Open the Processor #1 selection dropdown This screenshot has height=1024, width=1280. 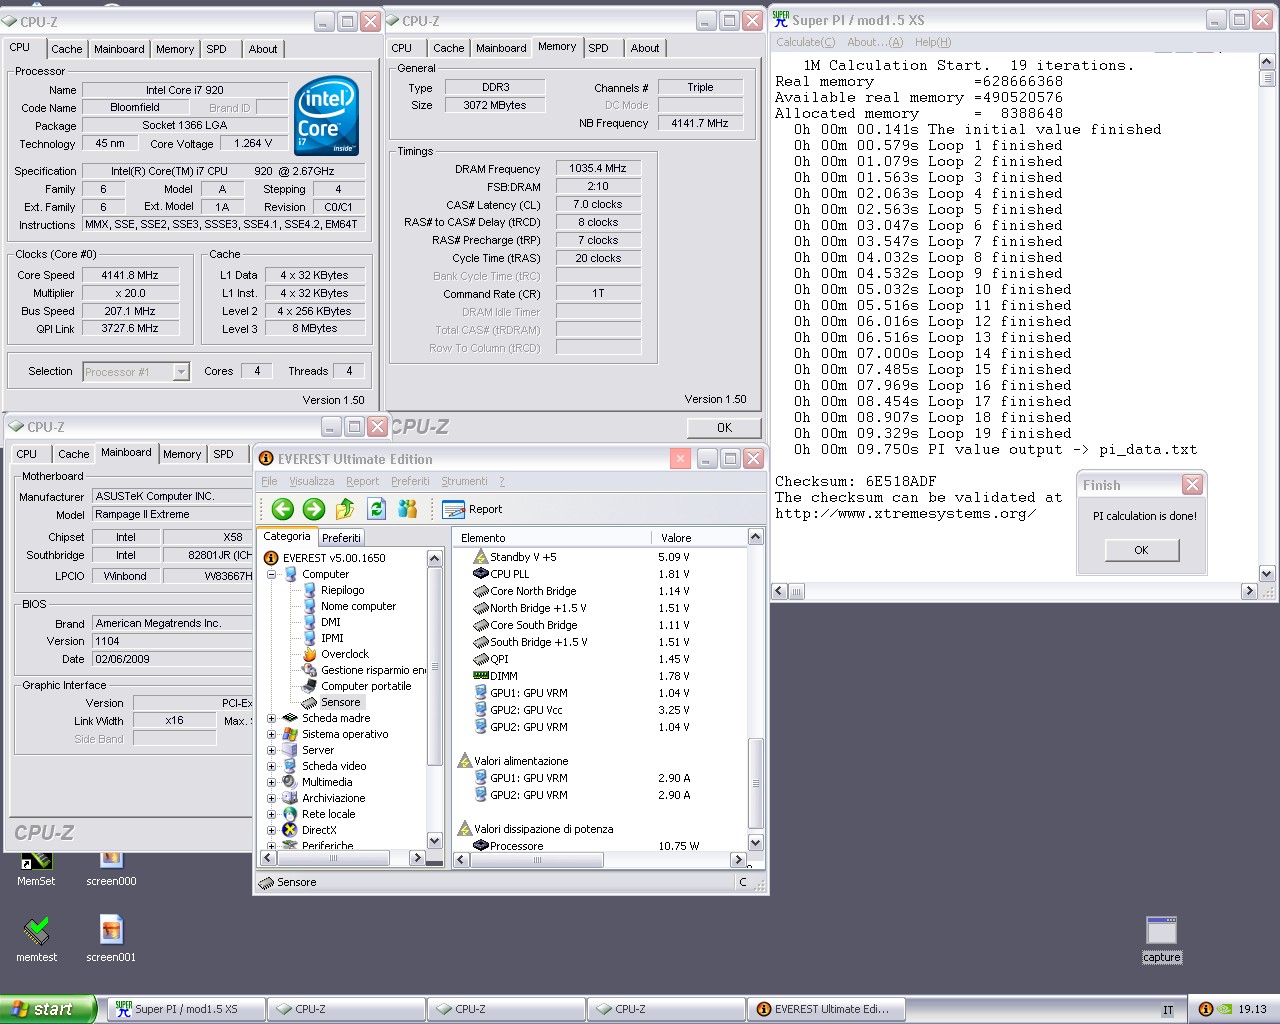181,371
